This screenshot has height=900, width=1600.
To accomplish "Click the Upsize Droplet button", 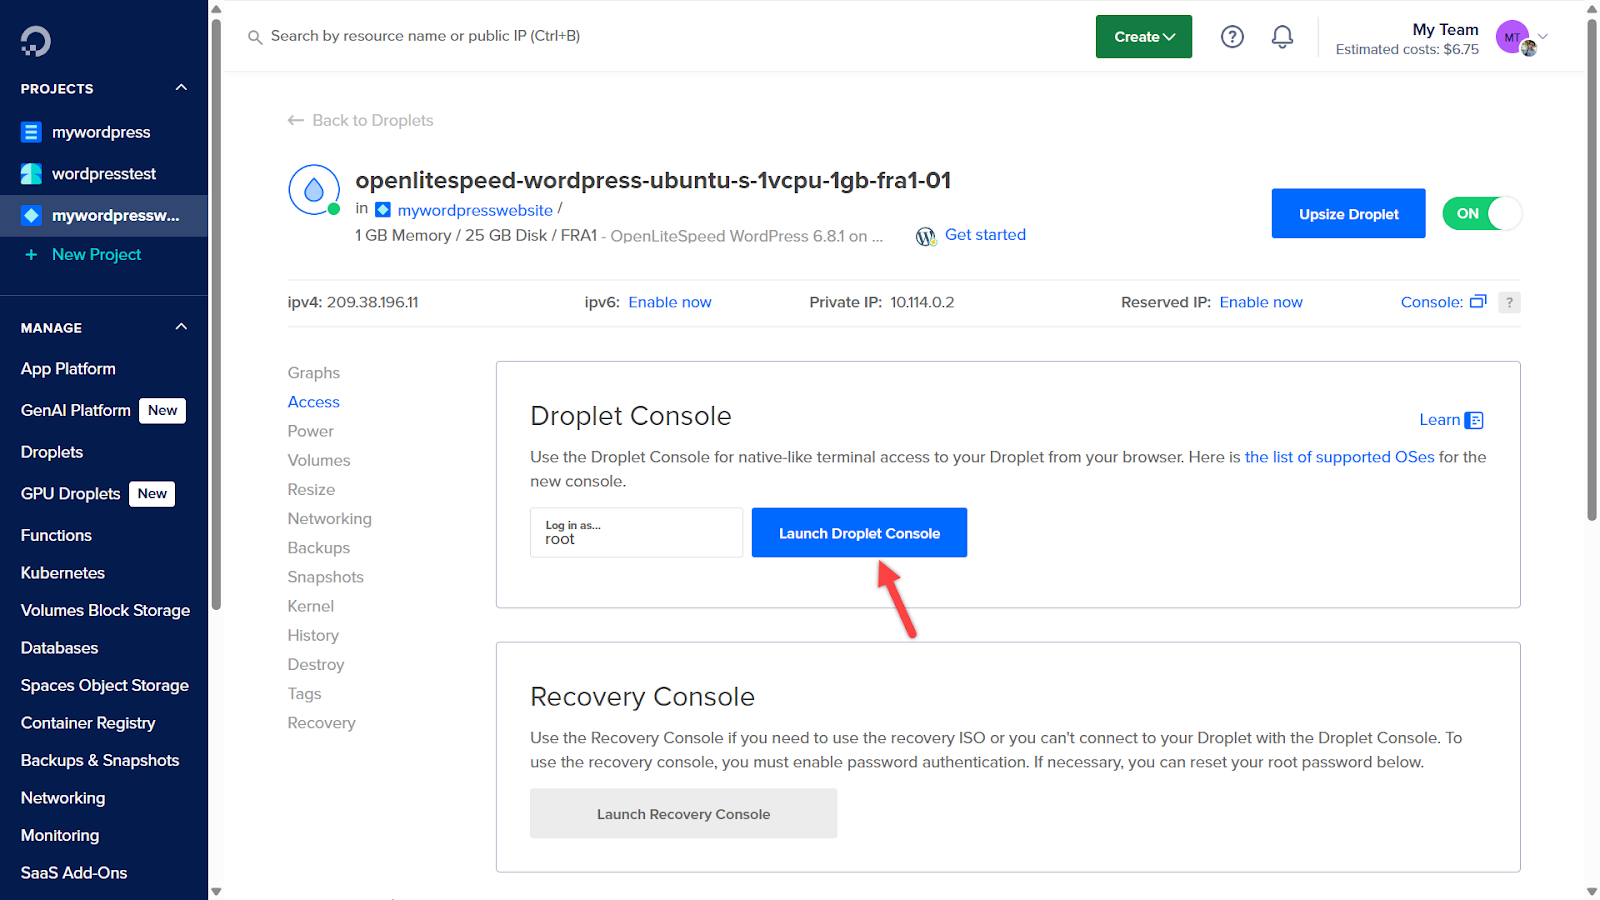I will (x=1348, y=214).
